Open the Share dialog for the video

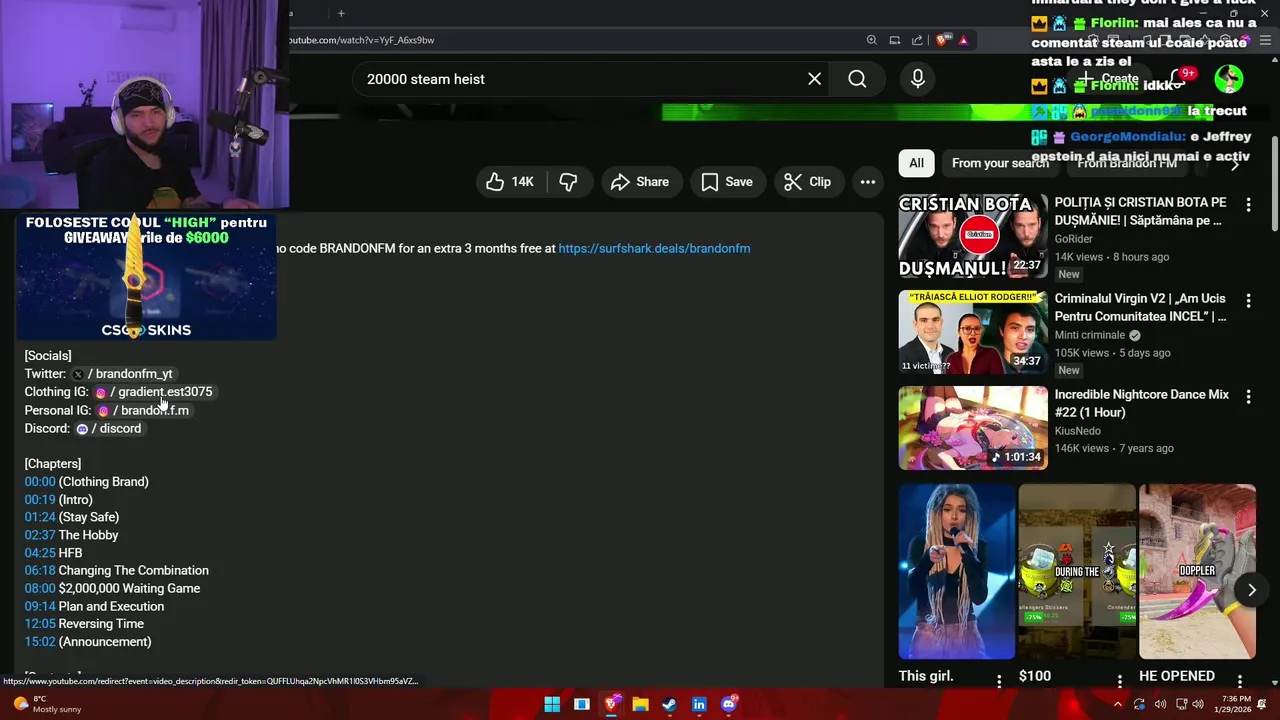[641, 182]
